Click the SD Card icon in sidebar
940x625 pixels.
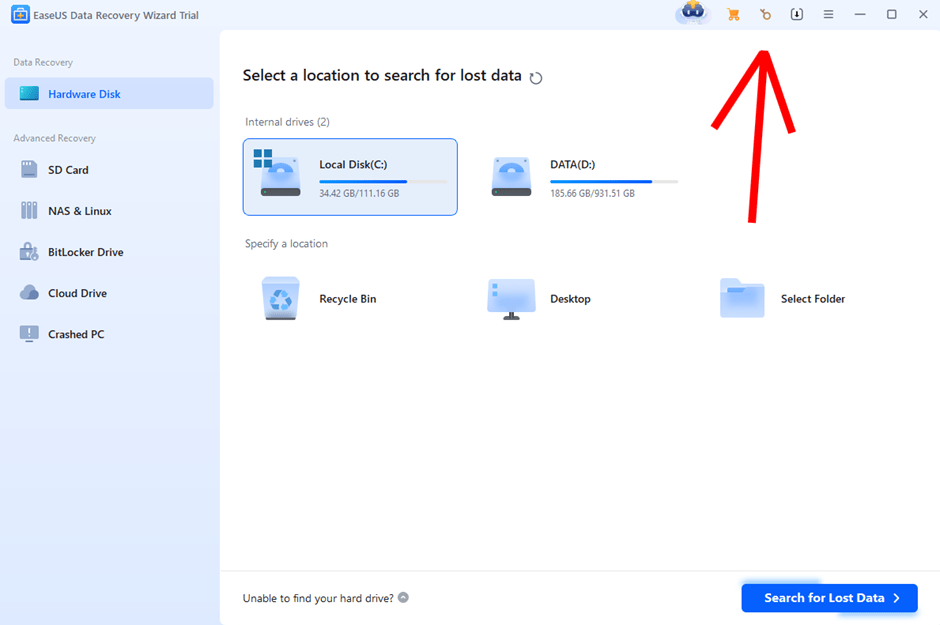[x=29, y=170]
